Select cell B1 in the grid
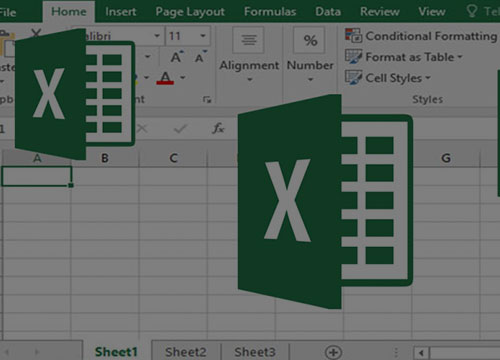The image size is (500, 360). pos(105,176)
